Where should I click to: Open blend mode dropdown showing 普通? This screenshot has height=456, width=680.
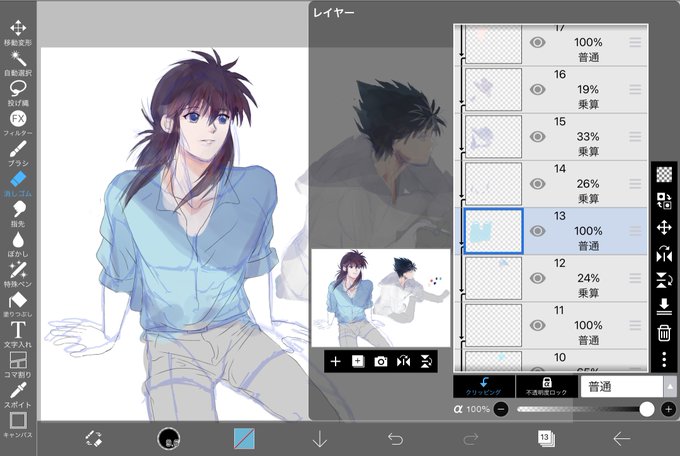tap(628, 386)
